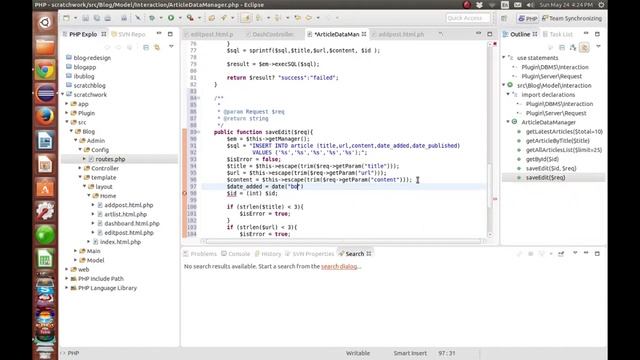Expand the Model folder in tree
Image resolution: width=640 pixels, height=360 pixels.
(x=76, y=260)
